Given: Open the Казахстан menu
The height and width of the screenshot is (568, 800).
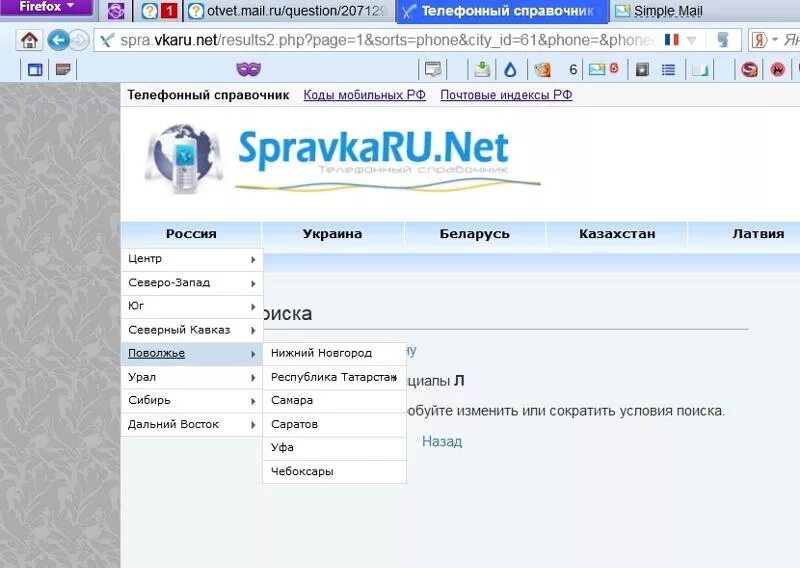Looking at the screenshot, I should [617, 234].
